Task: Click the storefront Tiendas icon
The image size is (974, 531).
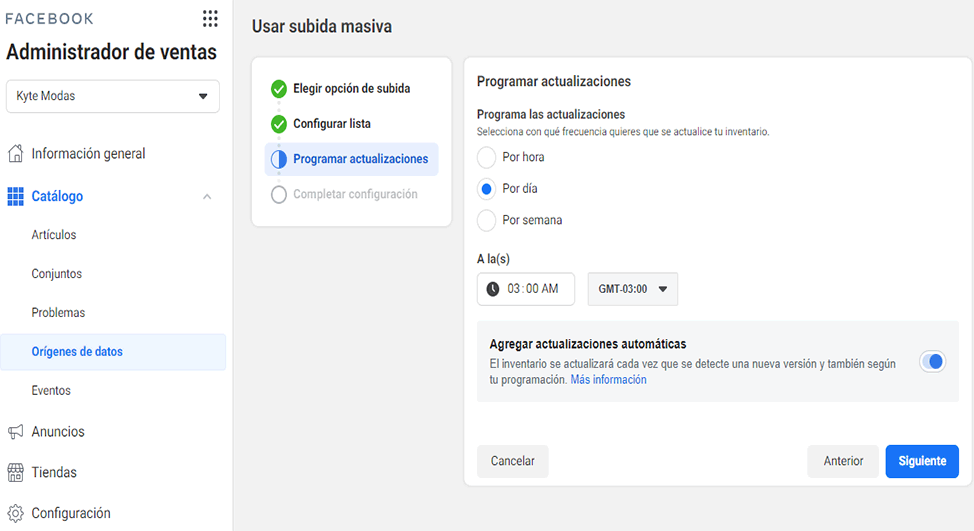Action: pos(16,473)
